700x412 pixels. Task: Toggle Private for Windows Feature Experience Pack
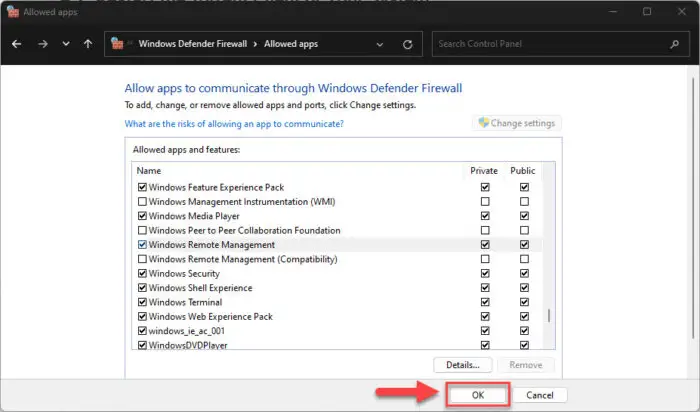point(485,187)
